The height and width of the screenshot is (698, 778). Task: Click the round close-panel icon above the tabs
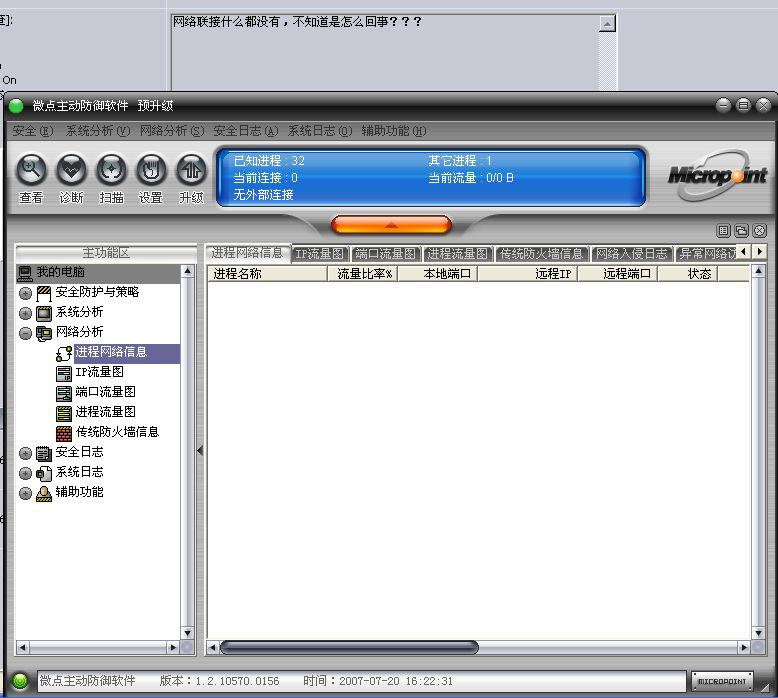pos(760,230)
